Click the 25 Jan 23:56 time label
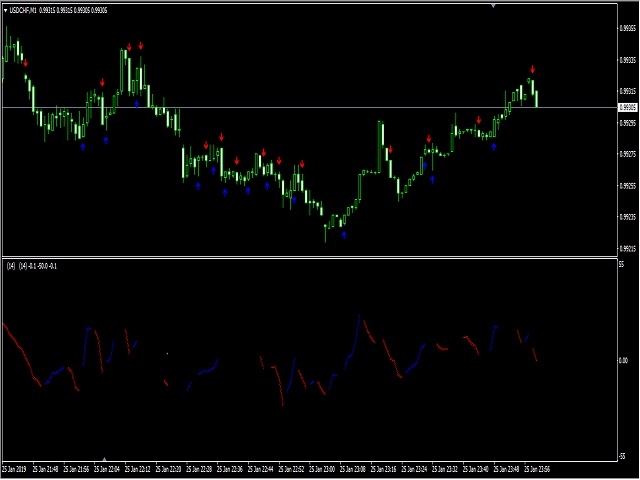 [538, 469]
